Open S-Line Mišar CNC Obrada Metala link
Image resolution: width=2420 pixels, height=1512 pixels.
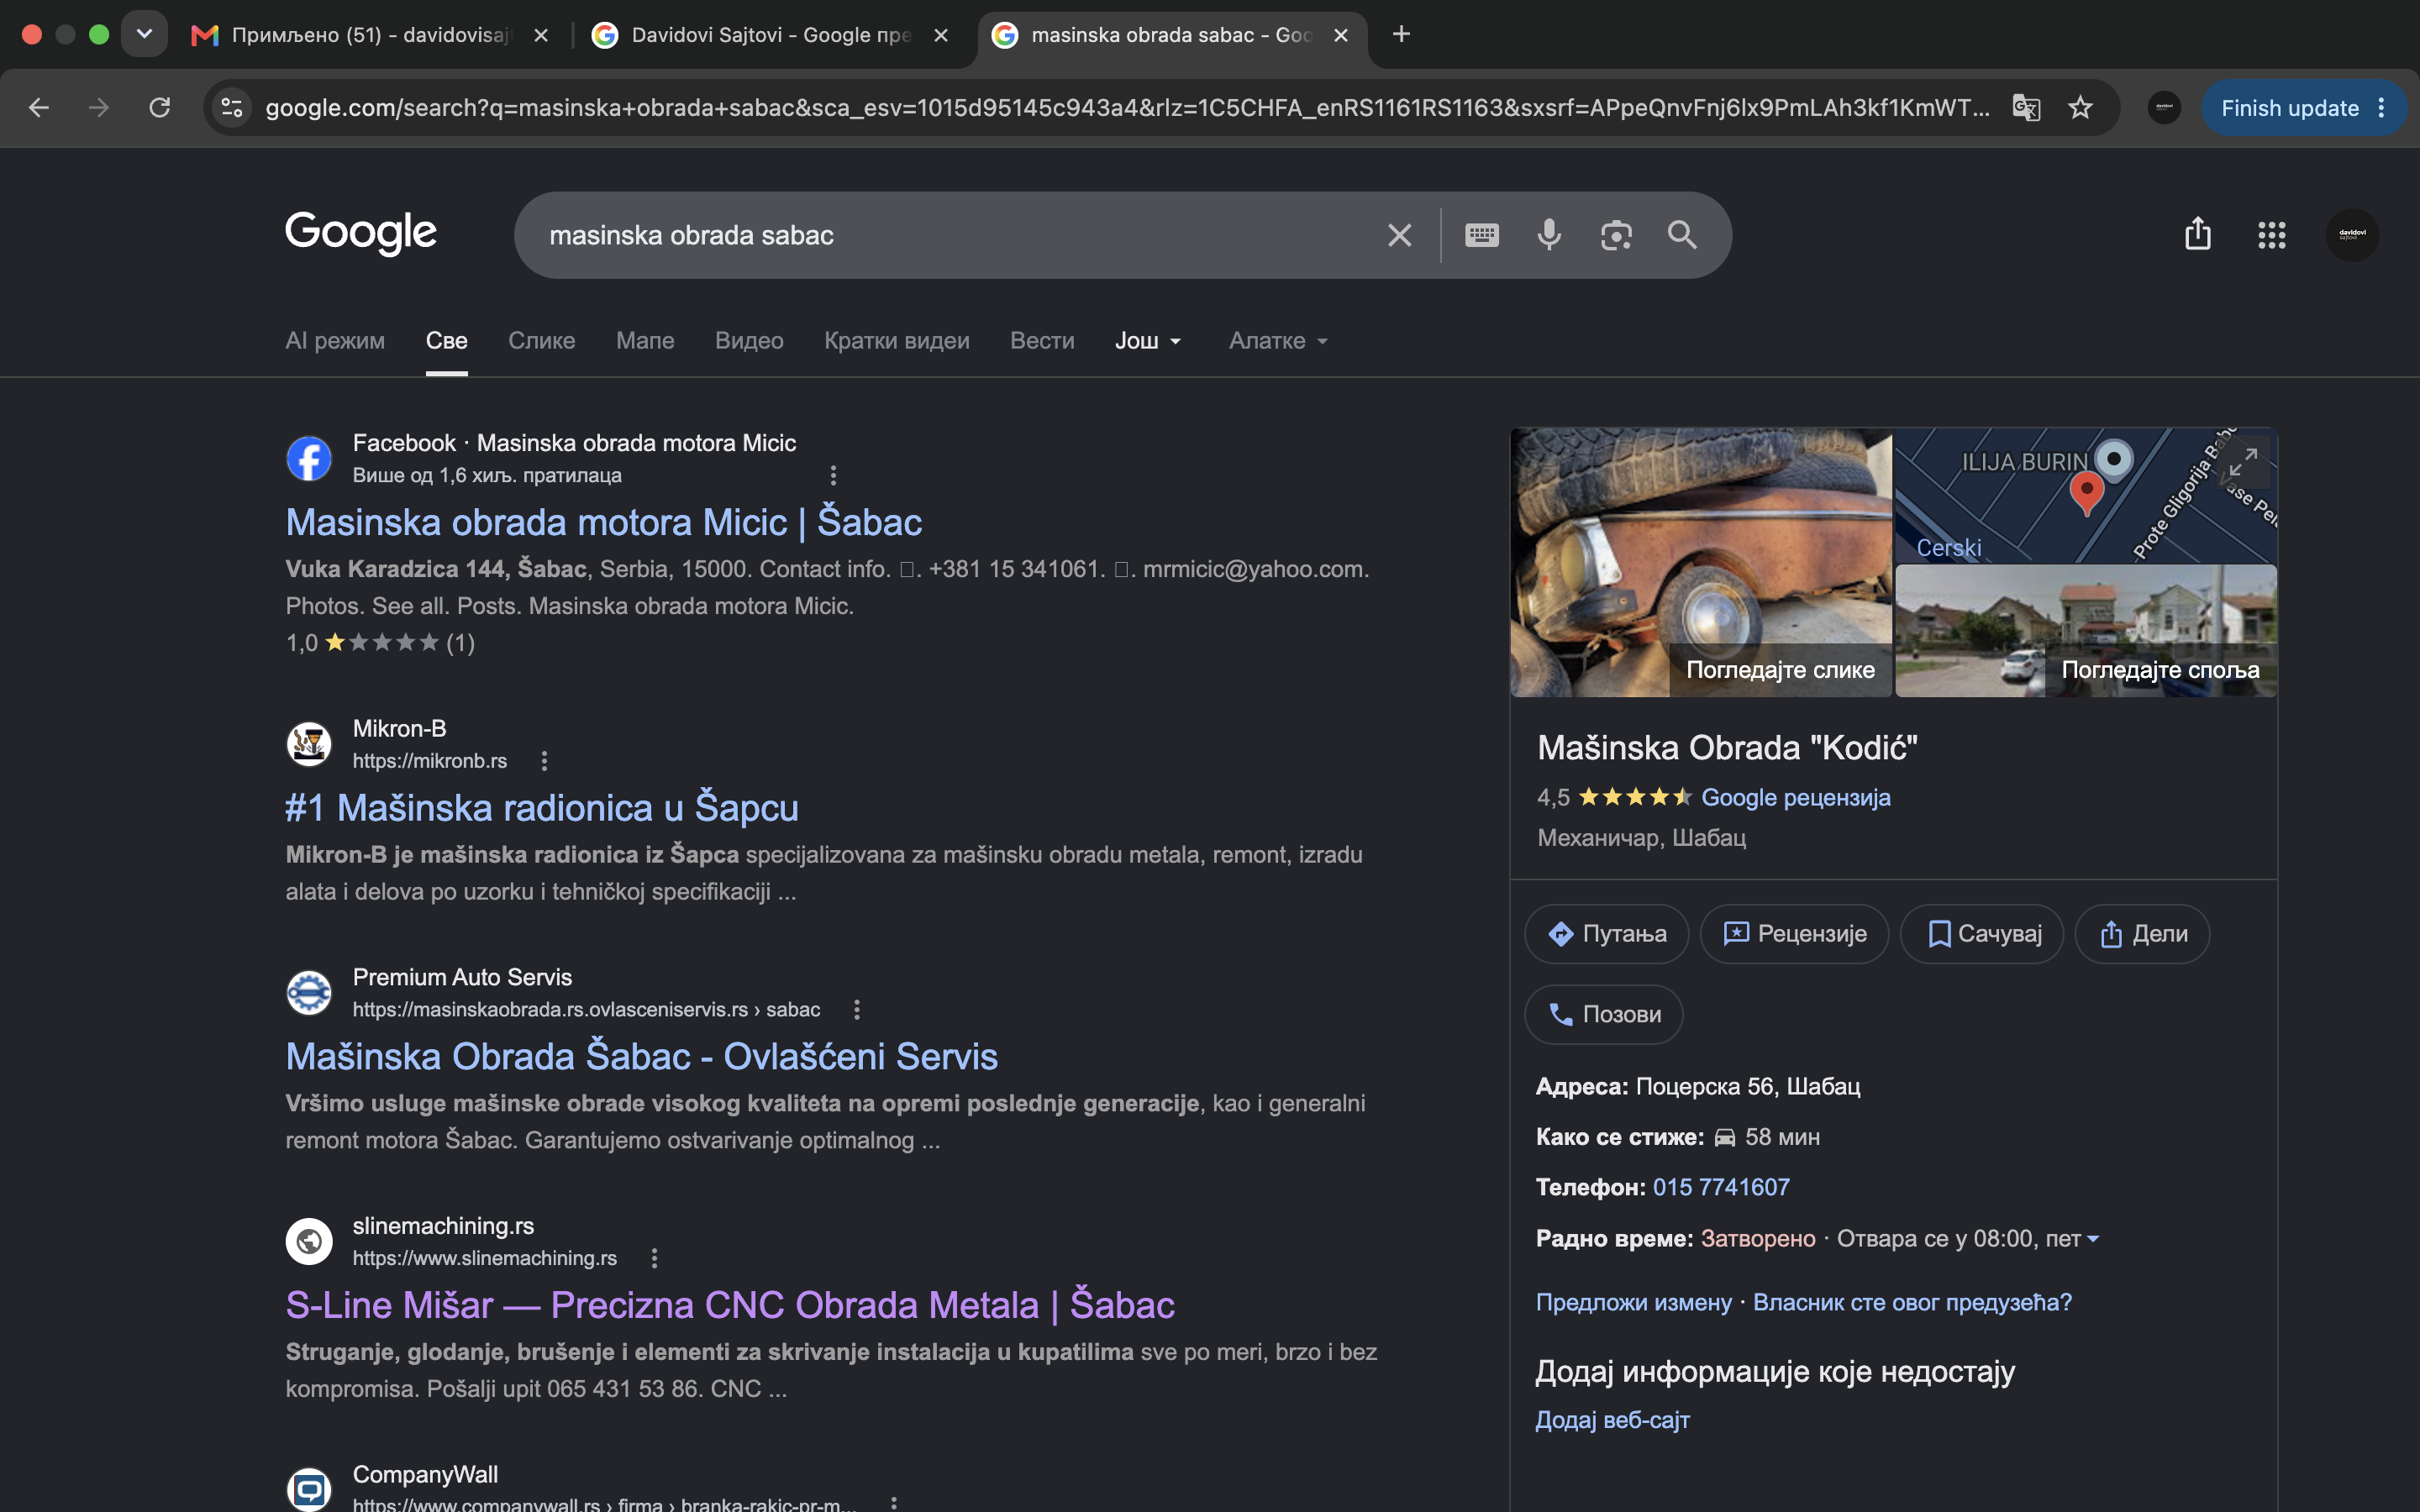click(730, 1305)
